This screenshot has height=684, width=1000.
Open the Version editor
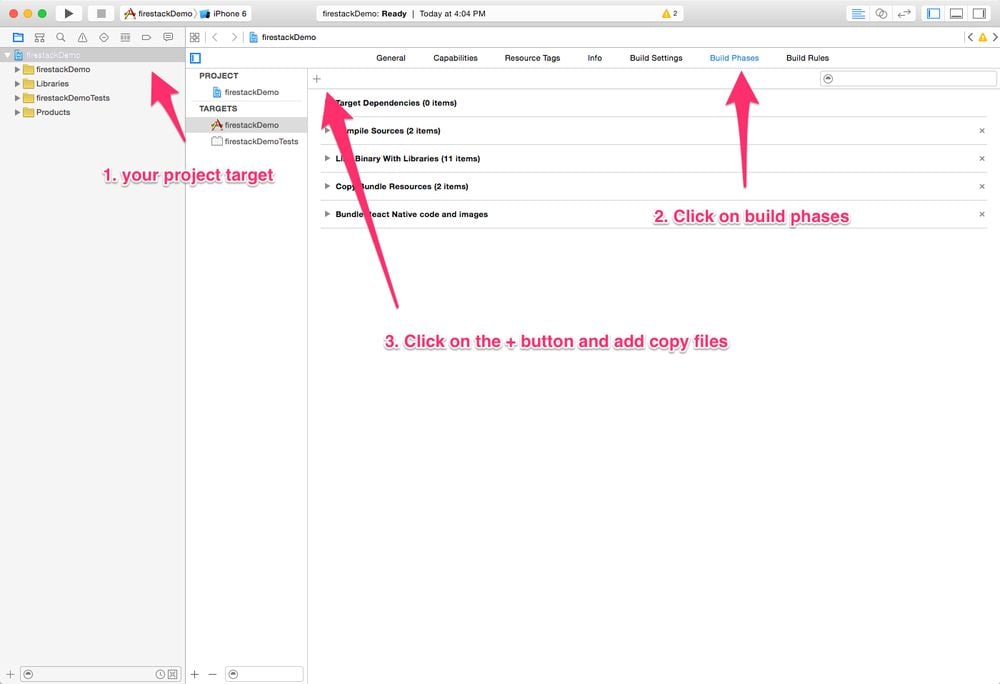pyautogui.click(x=904, y=13)
